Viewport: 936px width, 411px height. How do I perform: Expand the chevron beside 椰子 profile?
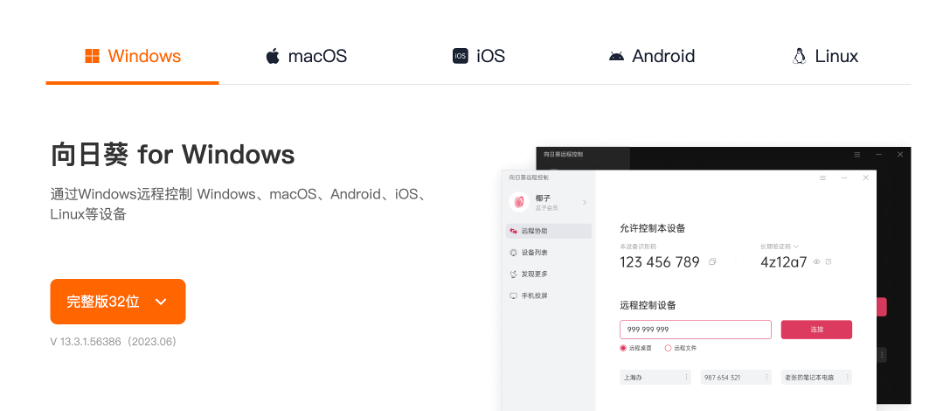pos(584,203)
